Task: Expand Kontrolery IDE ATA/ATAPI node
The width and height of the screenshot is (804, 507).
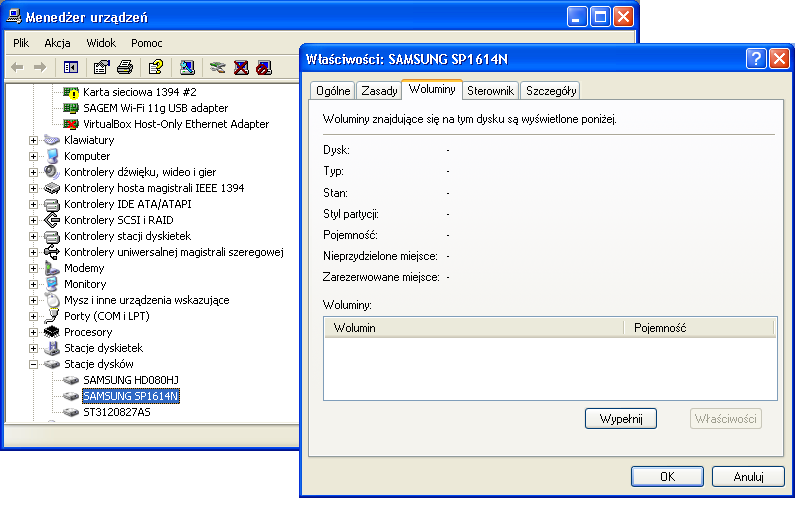Action: coord(33,204)
